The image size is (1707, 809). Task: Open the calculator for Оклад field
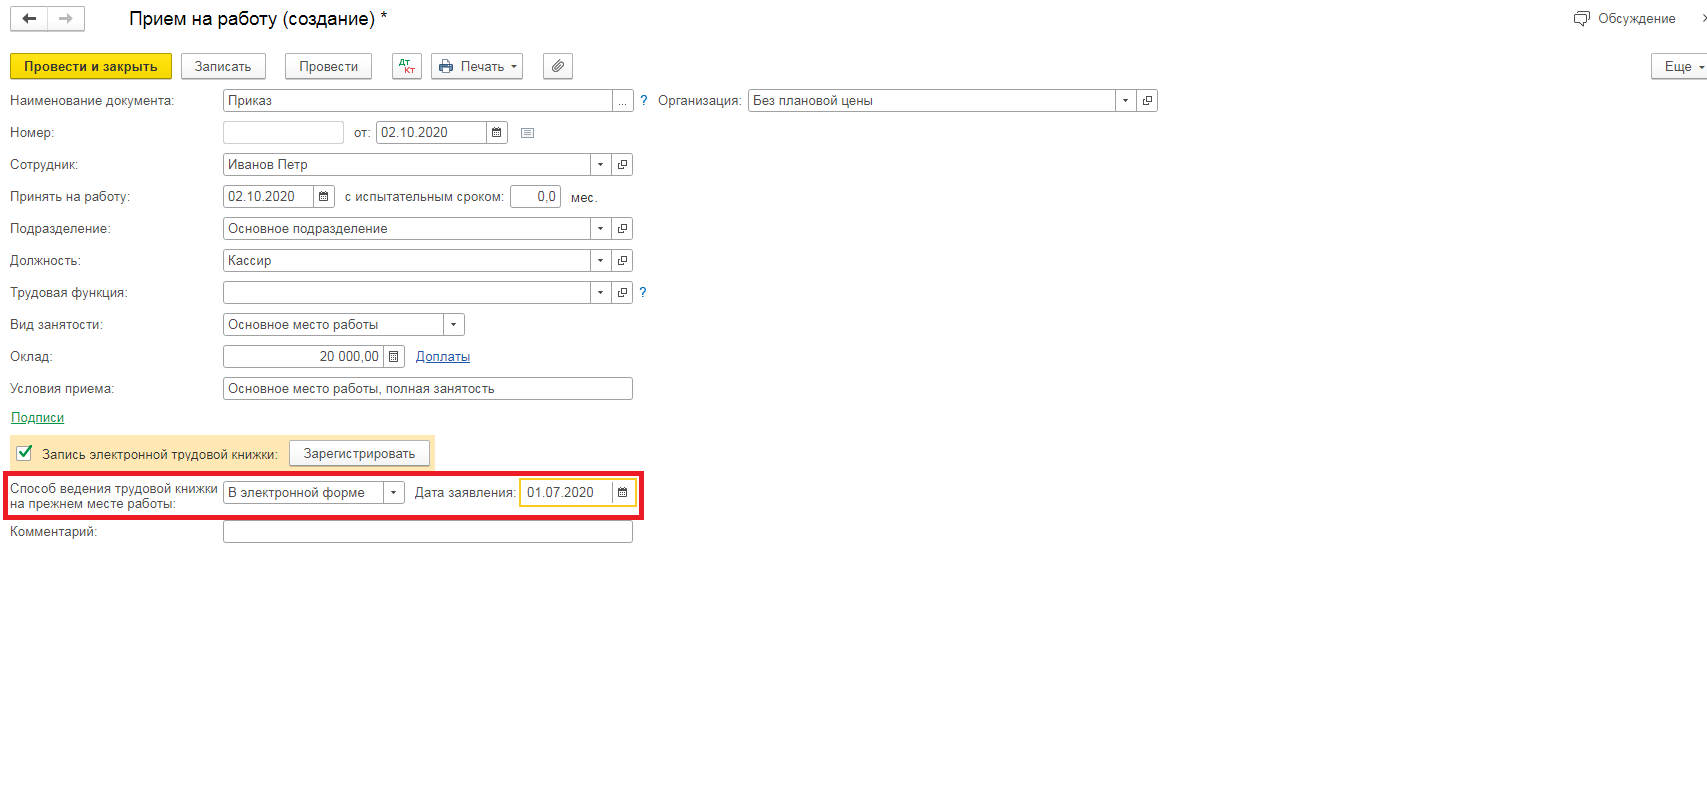coord(394,357)
